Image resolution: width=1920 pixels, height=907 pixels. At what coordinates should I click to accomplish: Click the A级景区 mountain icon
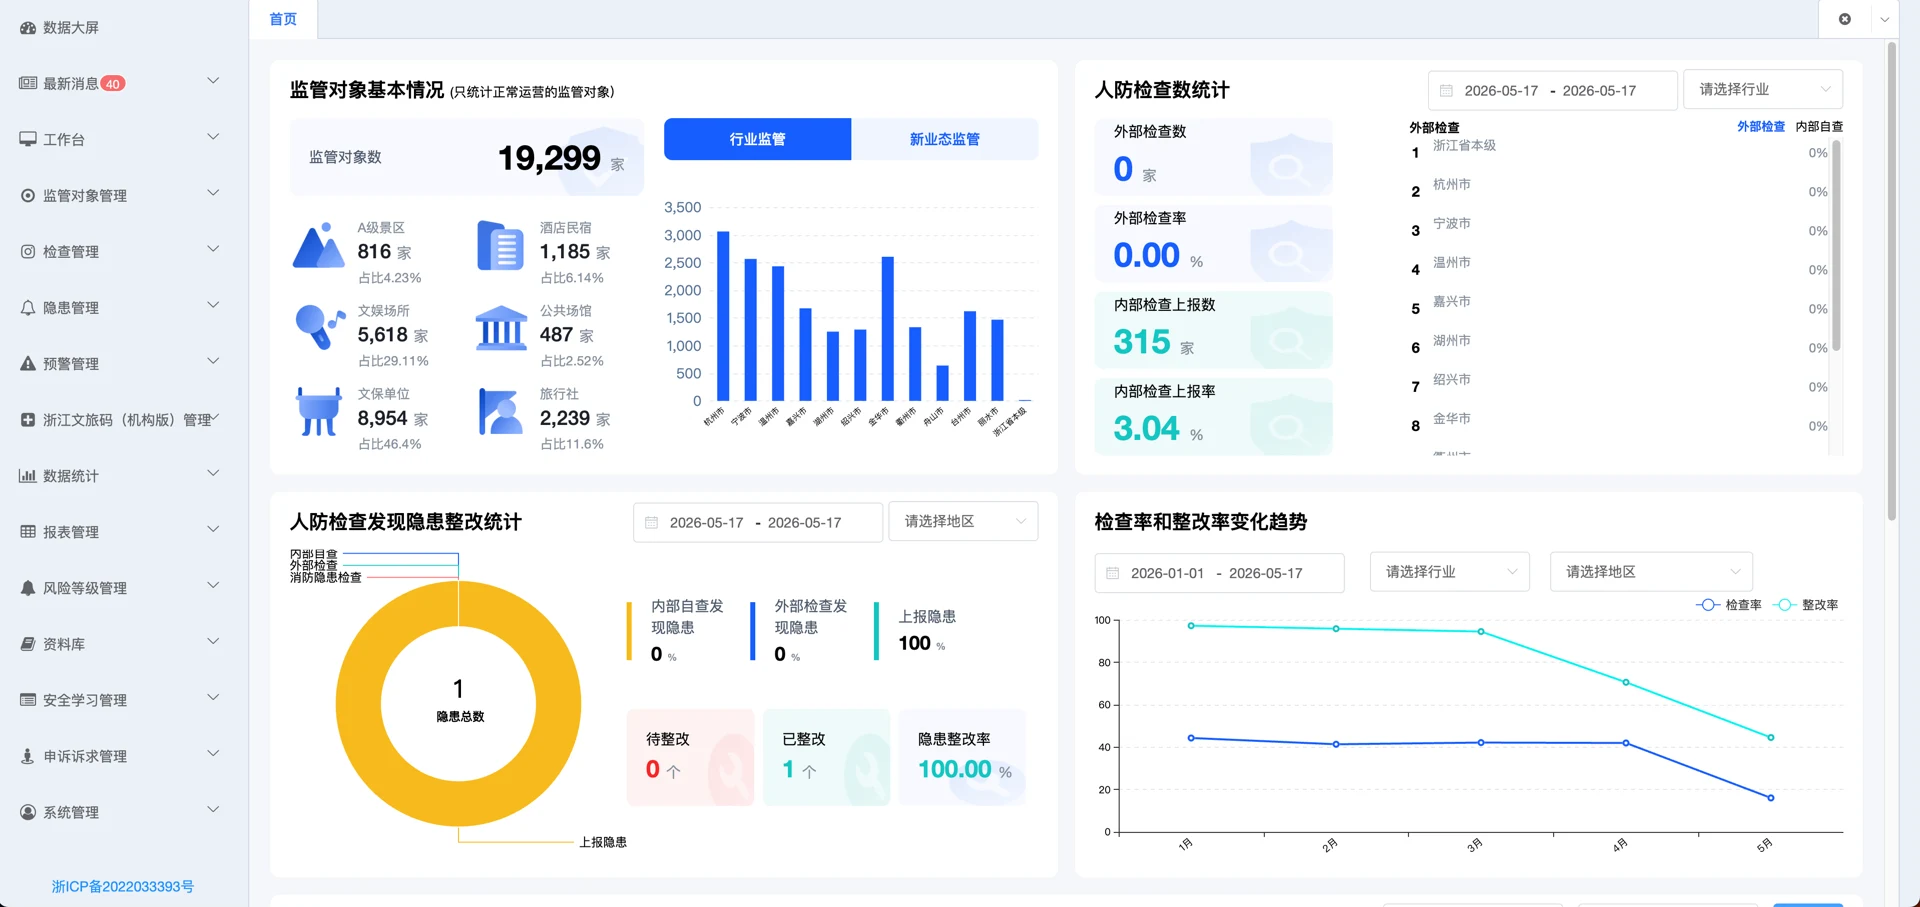click(x=318, y=246)
